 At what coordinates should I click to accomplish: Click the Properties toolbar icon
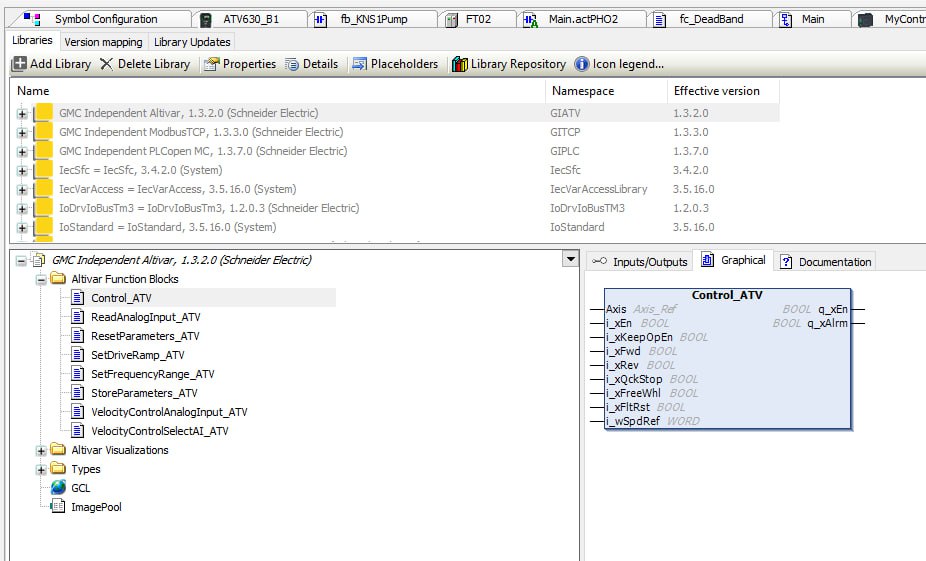(x=211, y=64)
